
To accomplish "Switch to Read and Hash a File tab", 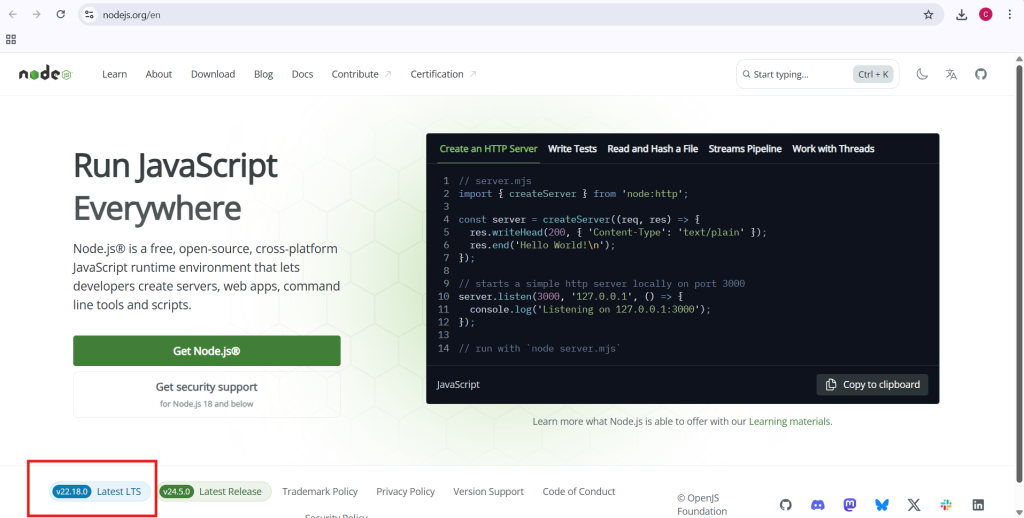I will (652, 148).
